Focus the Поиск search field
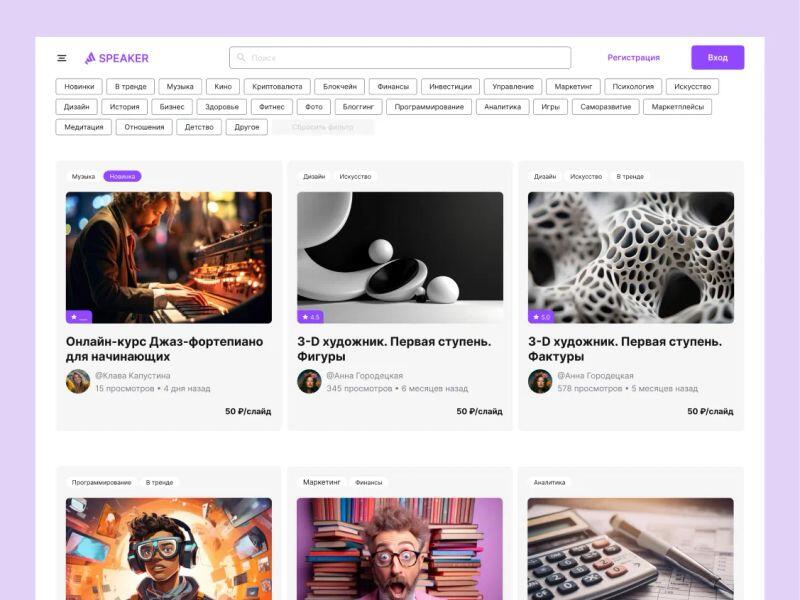This screenshot has height=600, width=800. click(400, 58)
